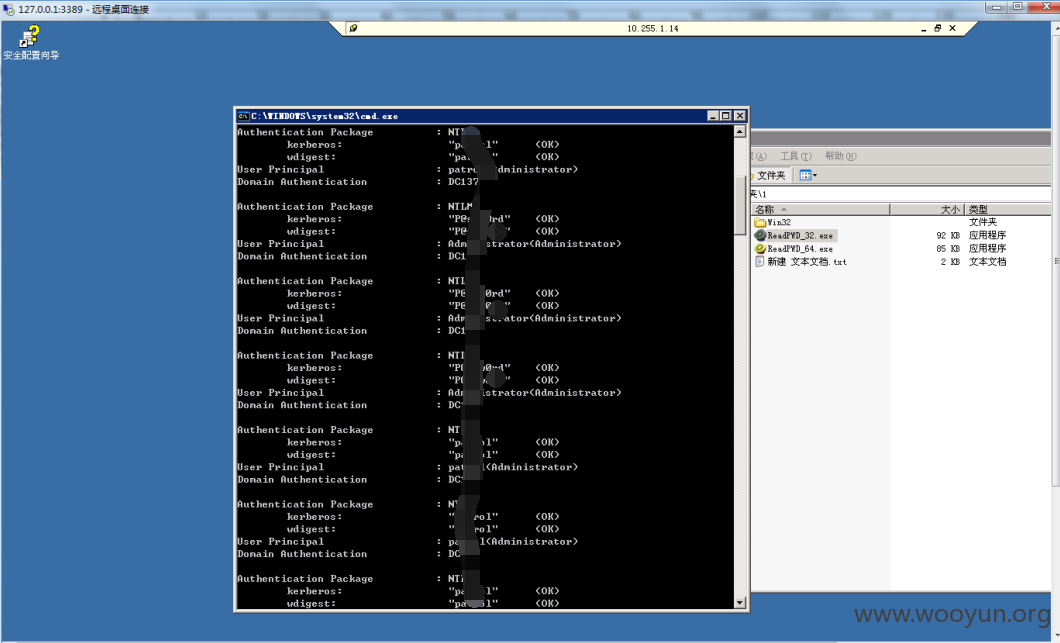Image resolution: width=1060 pixels, height=643 pixels.
Task: Click the 10.255.1.14 connection bar label
Action: click(652, 28)
